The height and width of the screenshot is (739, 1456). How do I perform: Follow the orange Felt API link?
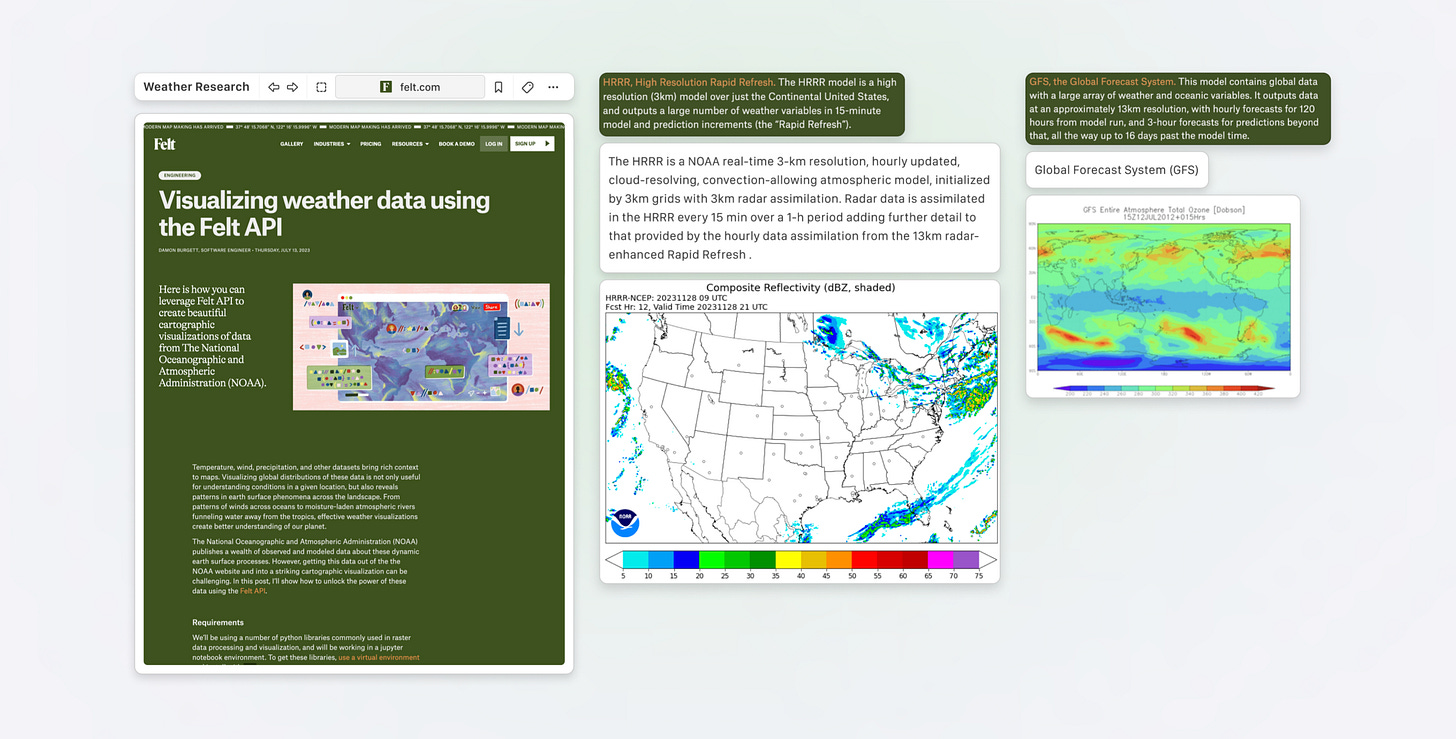pyautogui.click(x=253, y=591)
